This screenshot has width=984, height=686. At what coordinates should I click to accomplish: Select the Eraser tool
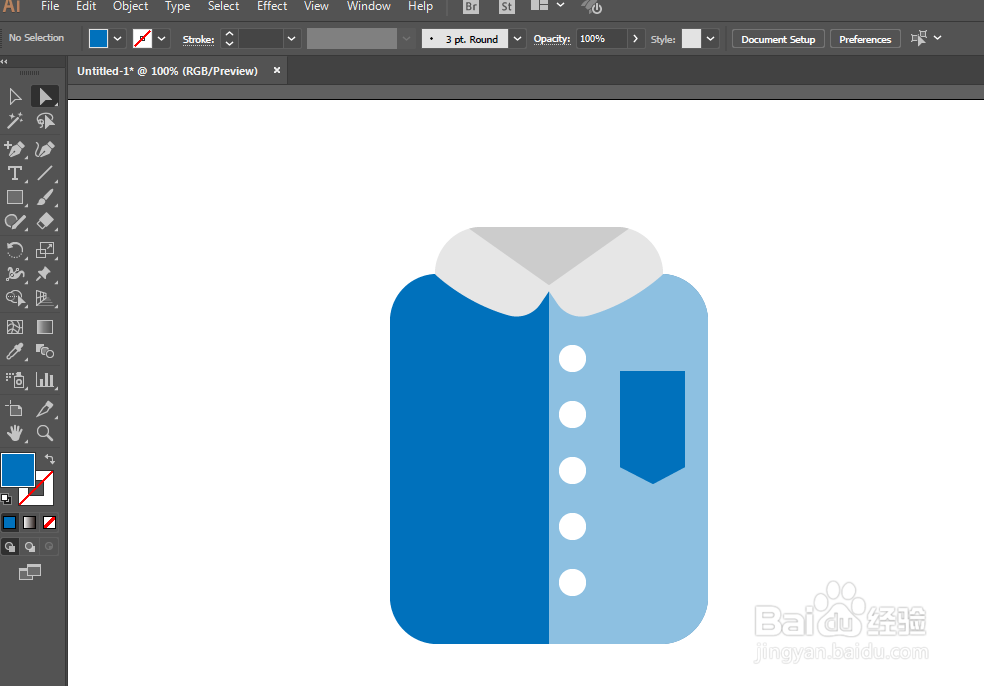click(x=45, y=222)
